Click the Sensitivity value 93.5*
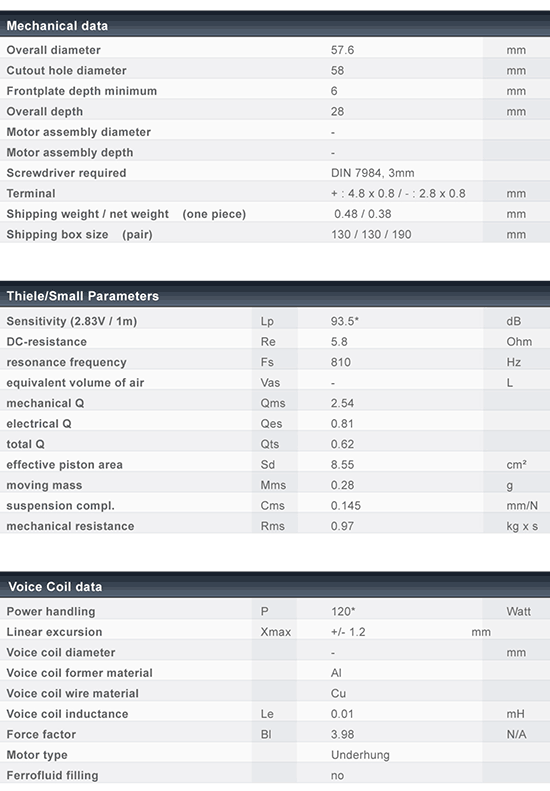 tap(345, 321)
